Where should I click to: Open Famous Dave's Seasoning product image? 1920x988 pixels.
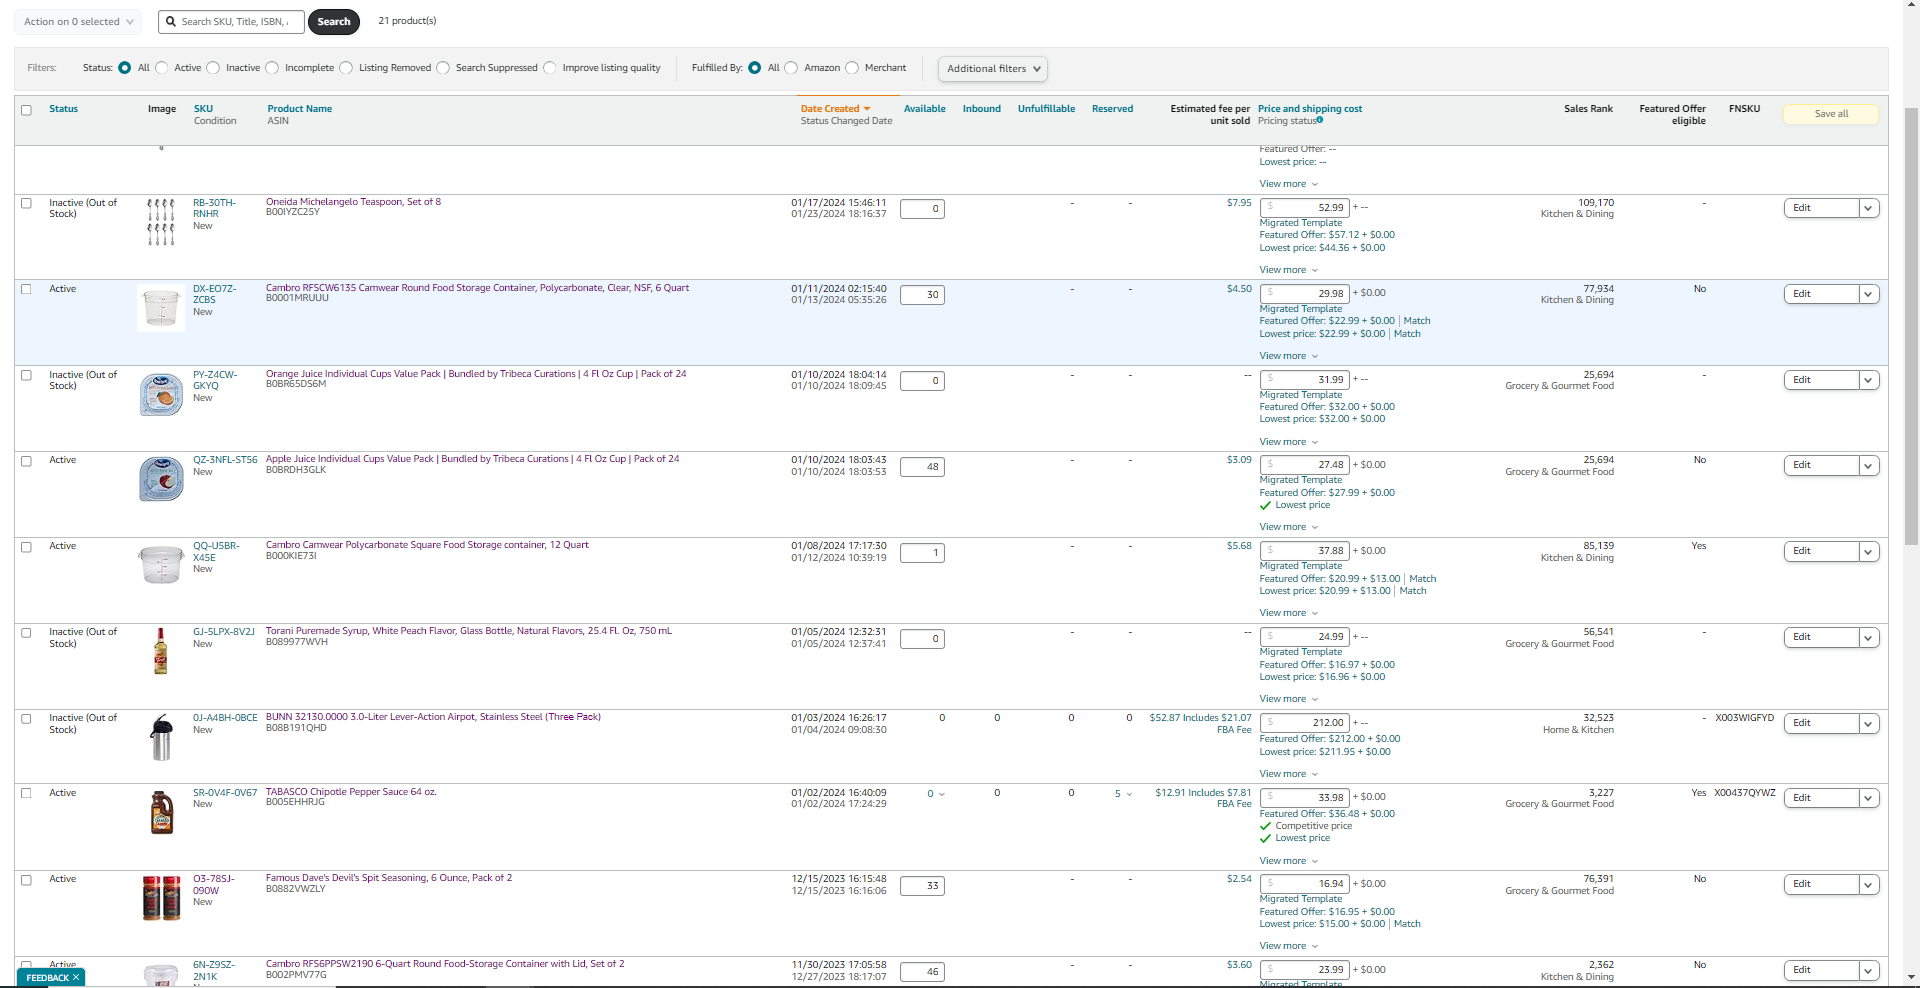click(161, 898)
